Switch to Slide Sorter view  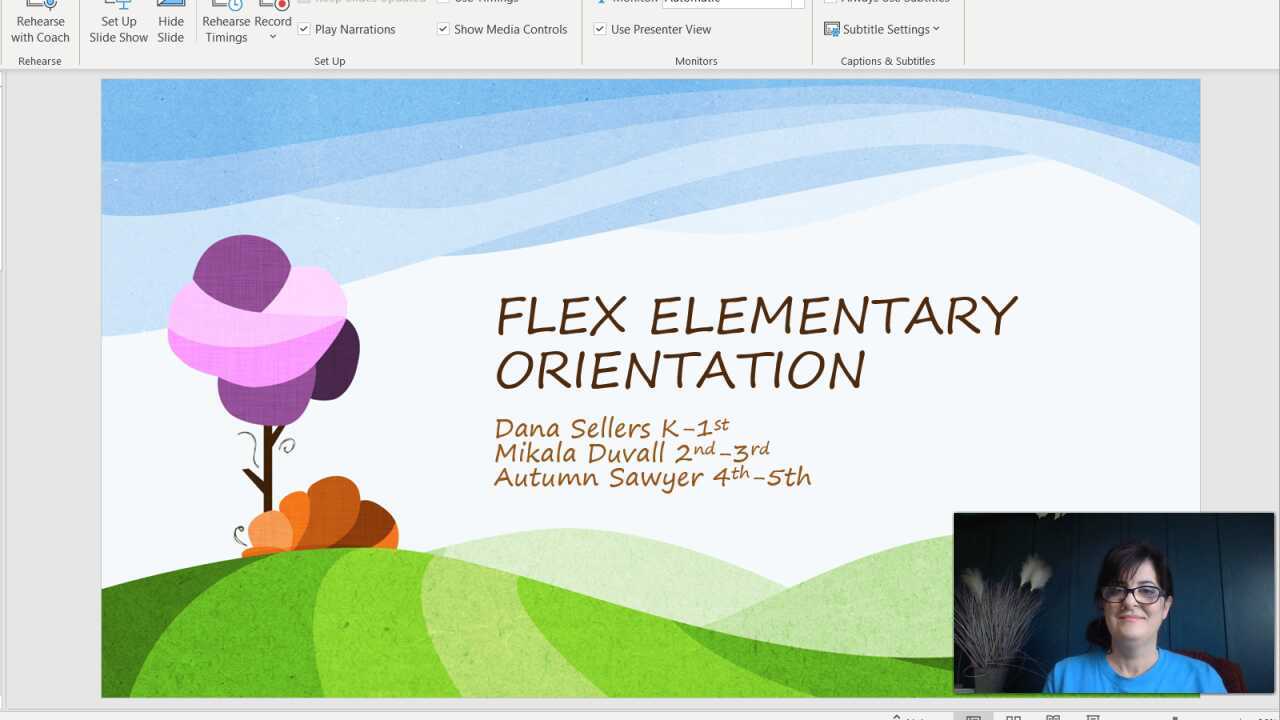pos(1013,716)
